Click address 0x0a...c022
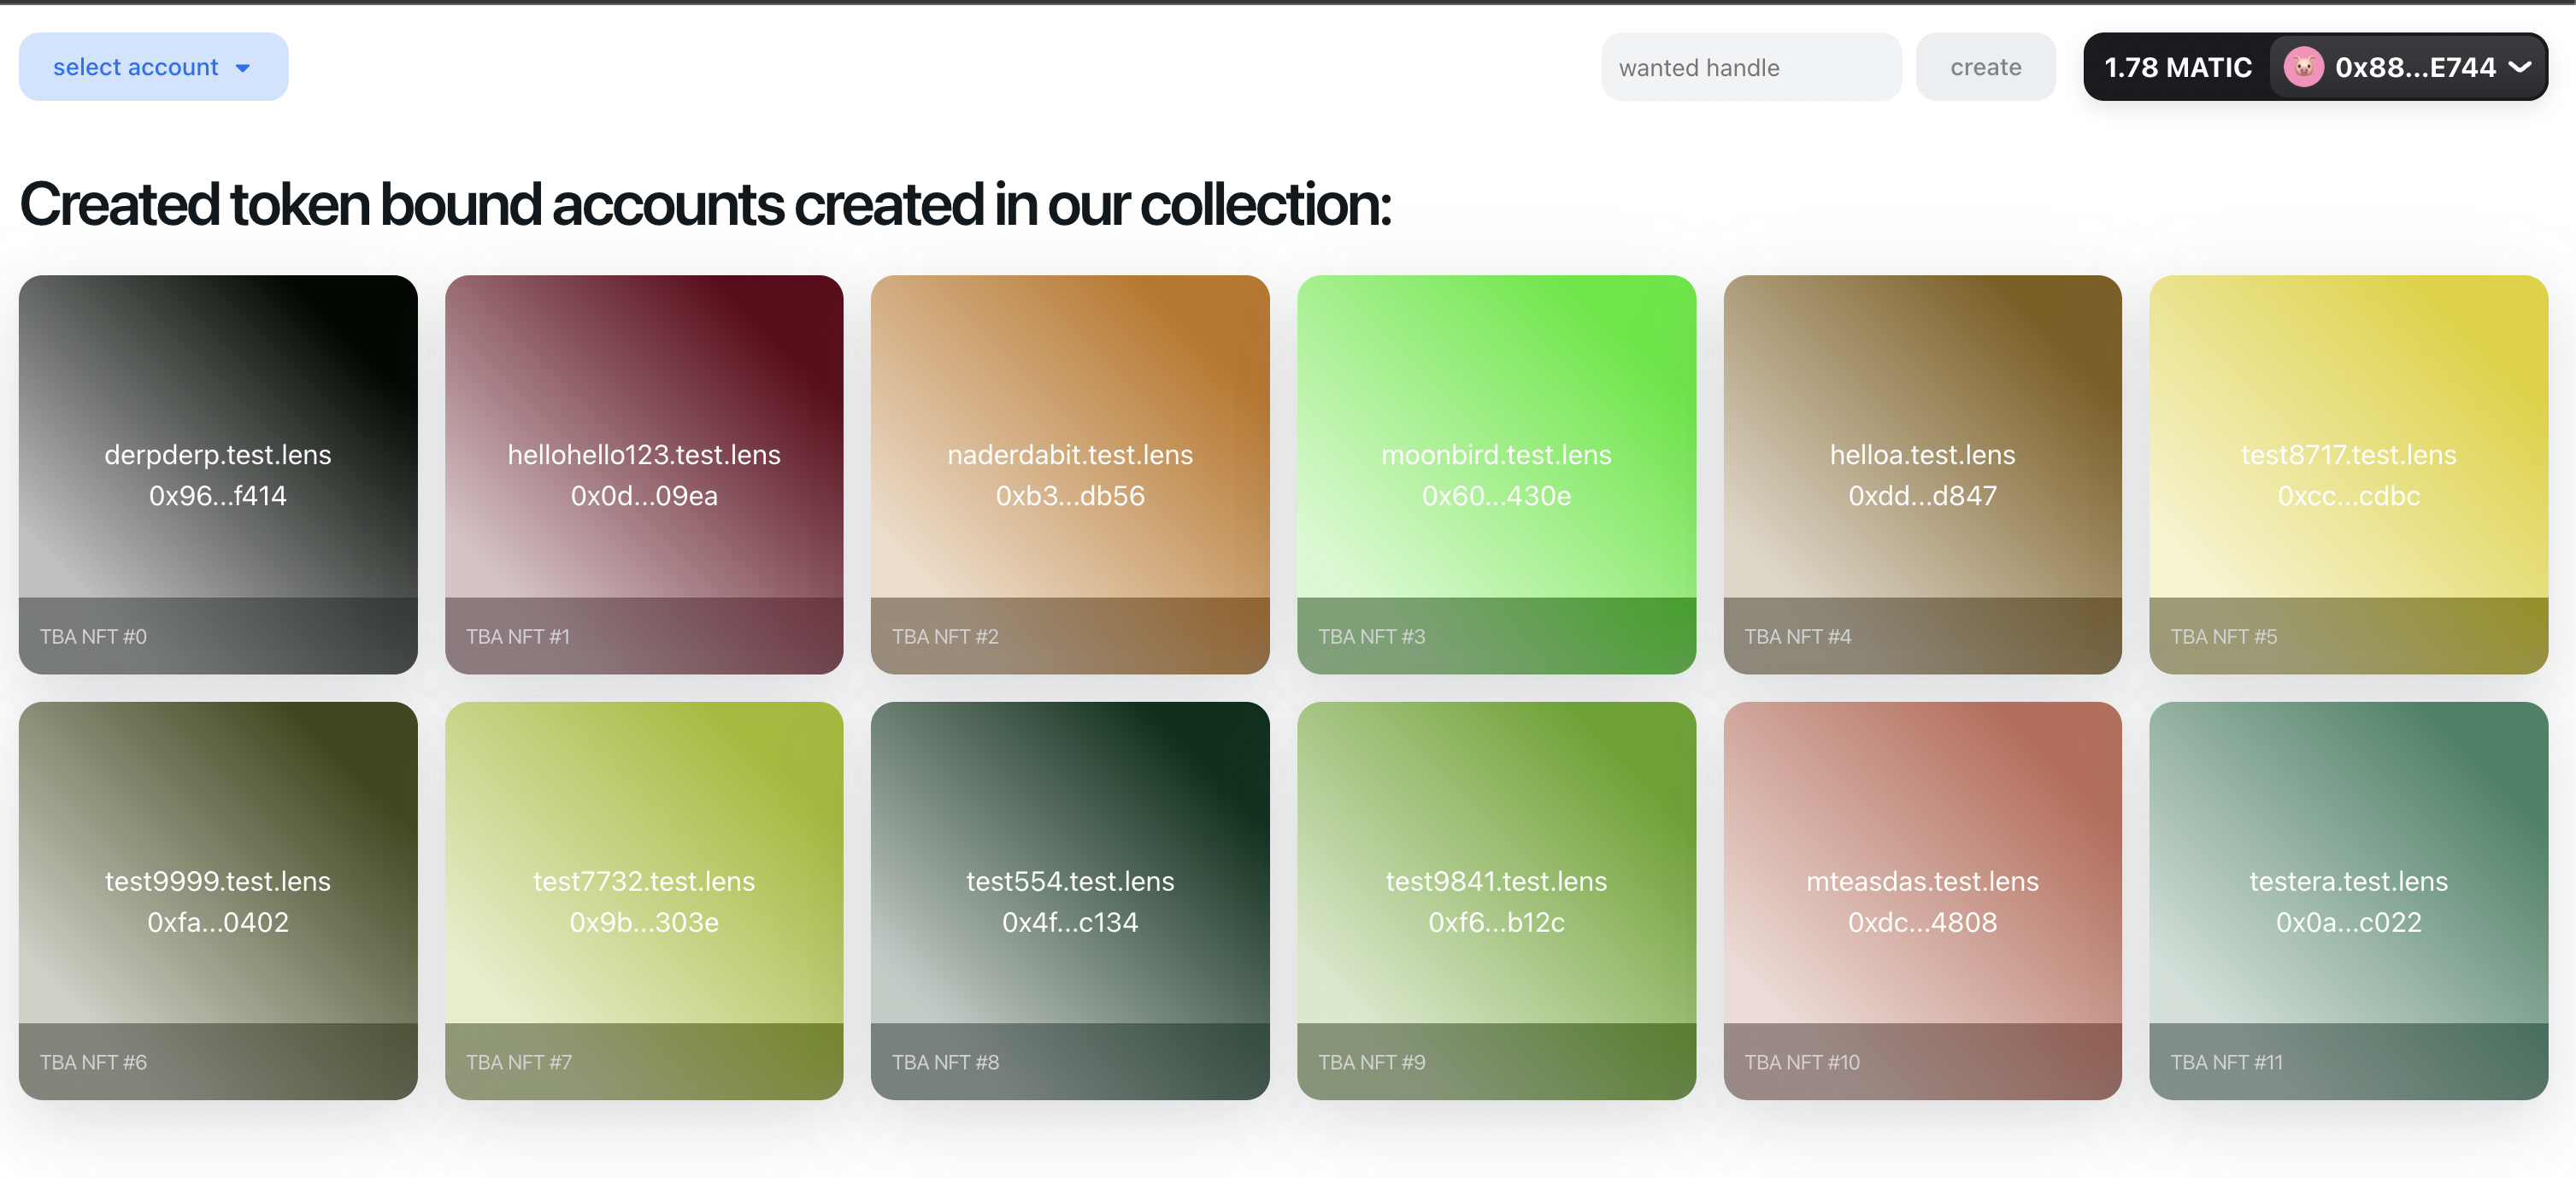The image size is (2576, 1178). tap(2348, 922)
